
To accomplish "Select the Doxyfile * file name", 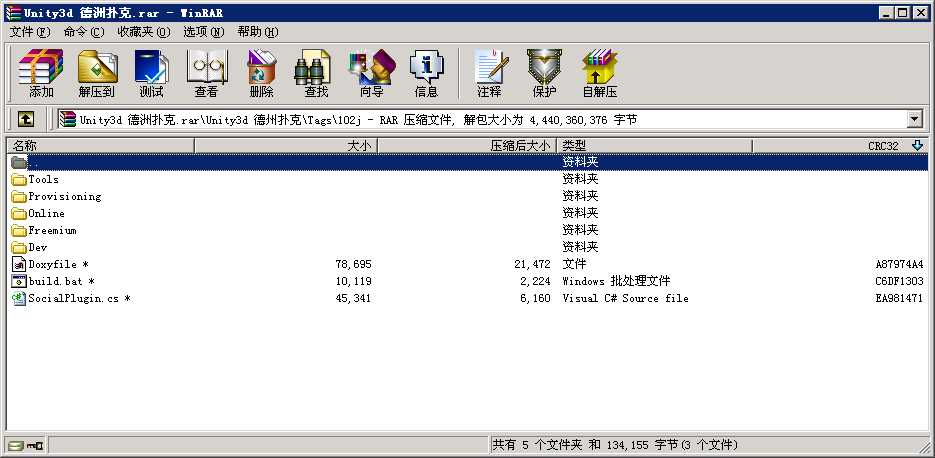I will [x=58, y=264].
